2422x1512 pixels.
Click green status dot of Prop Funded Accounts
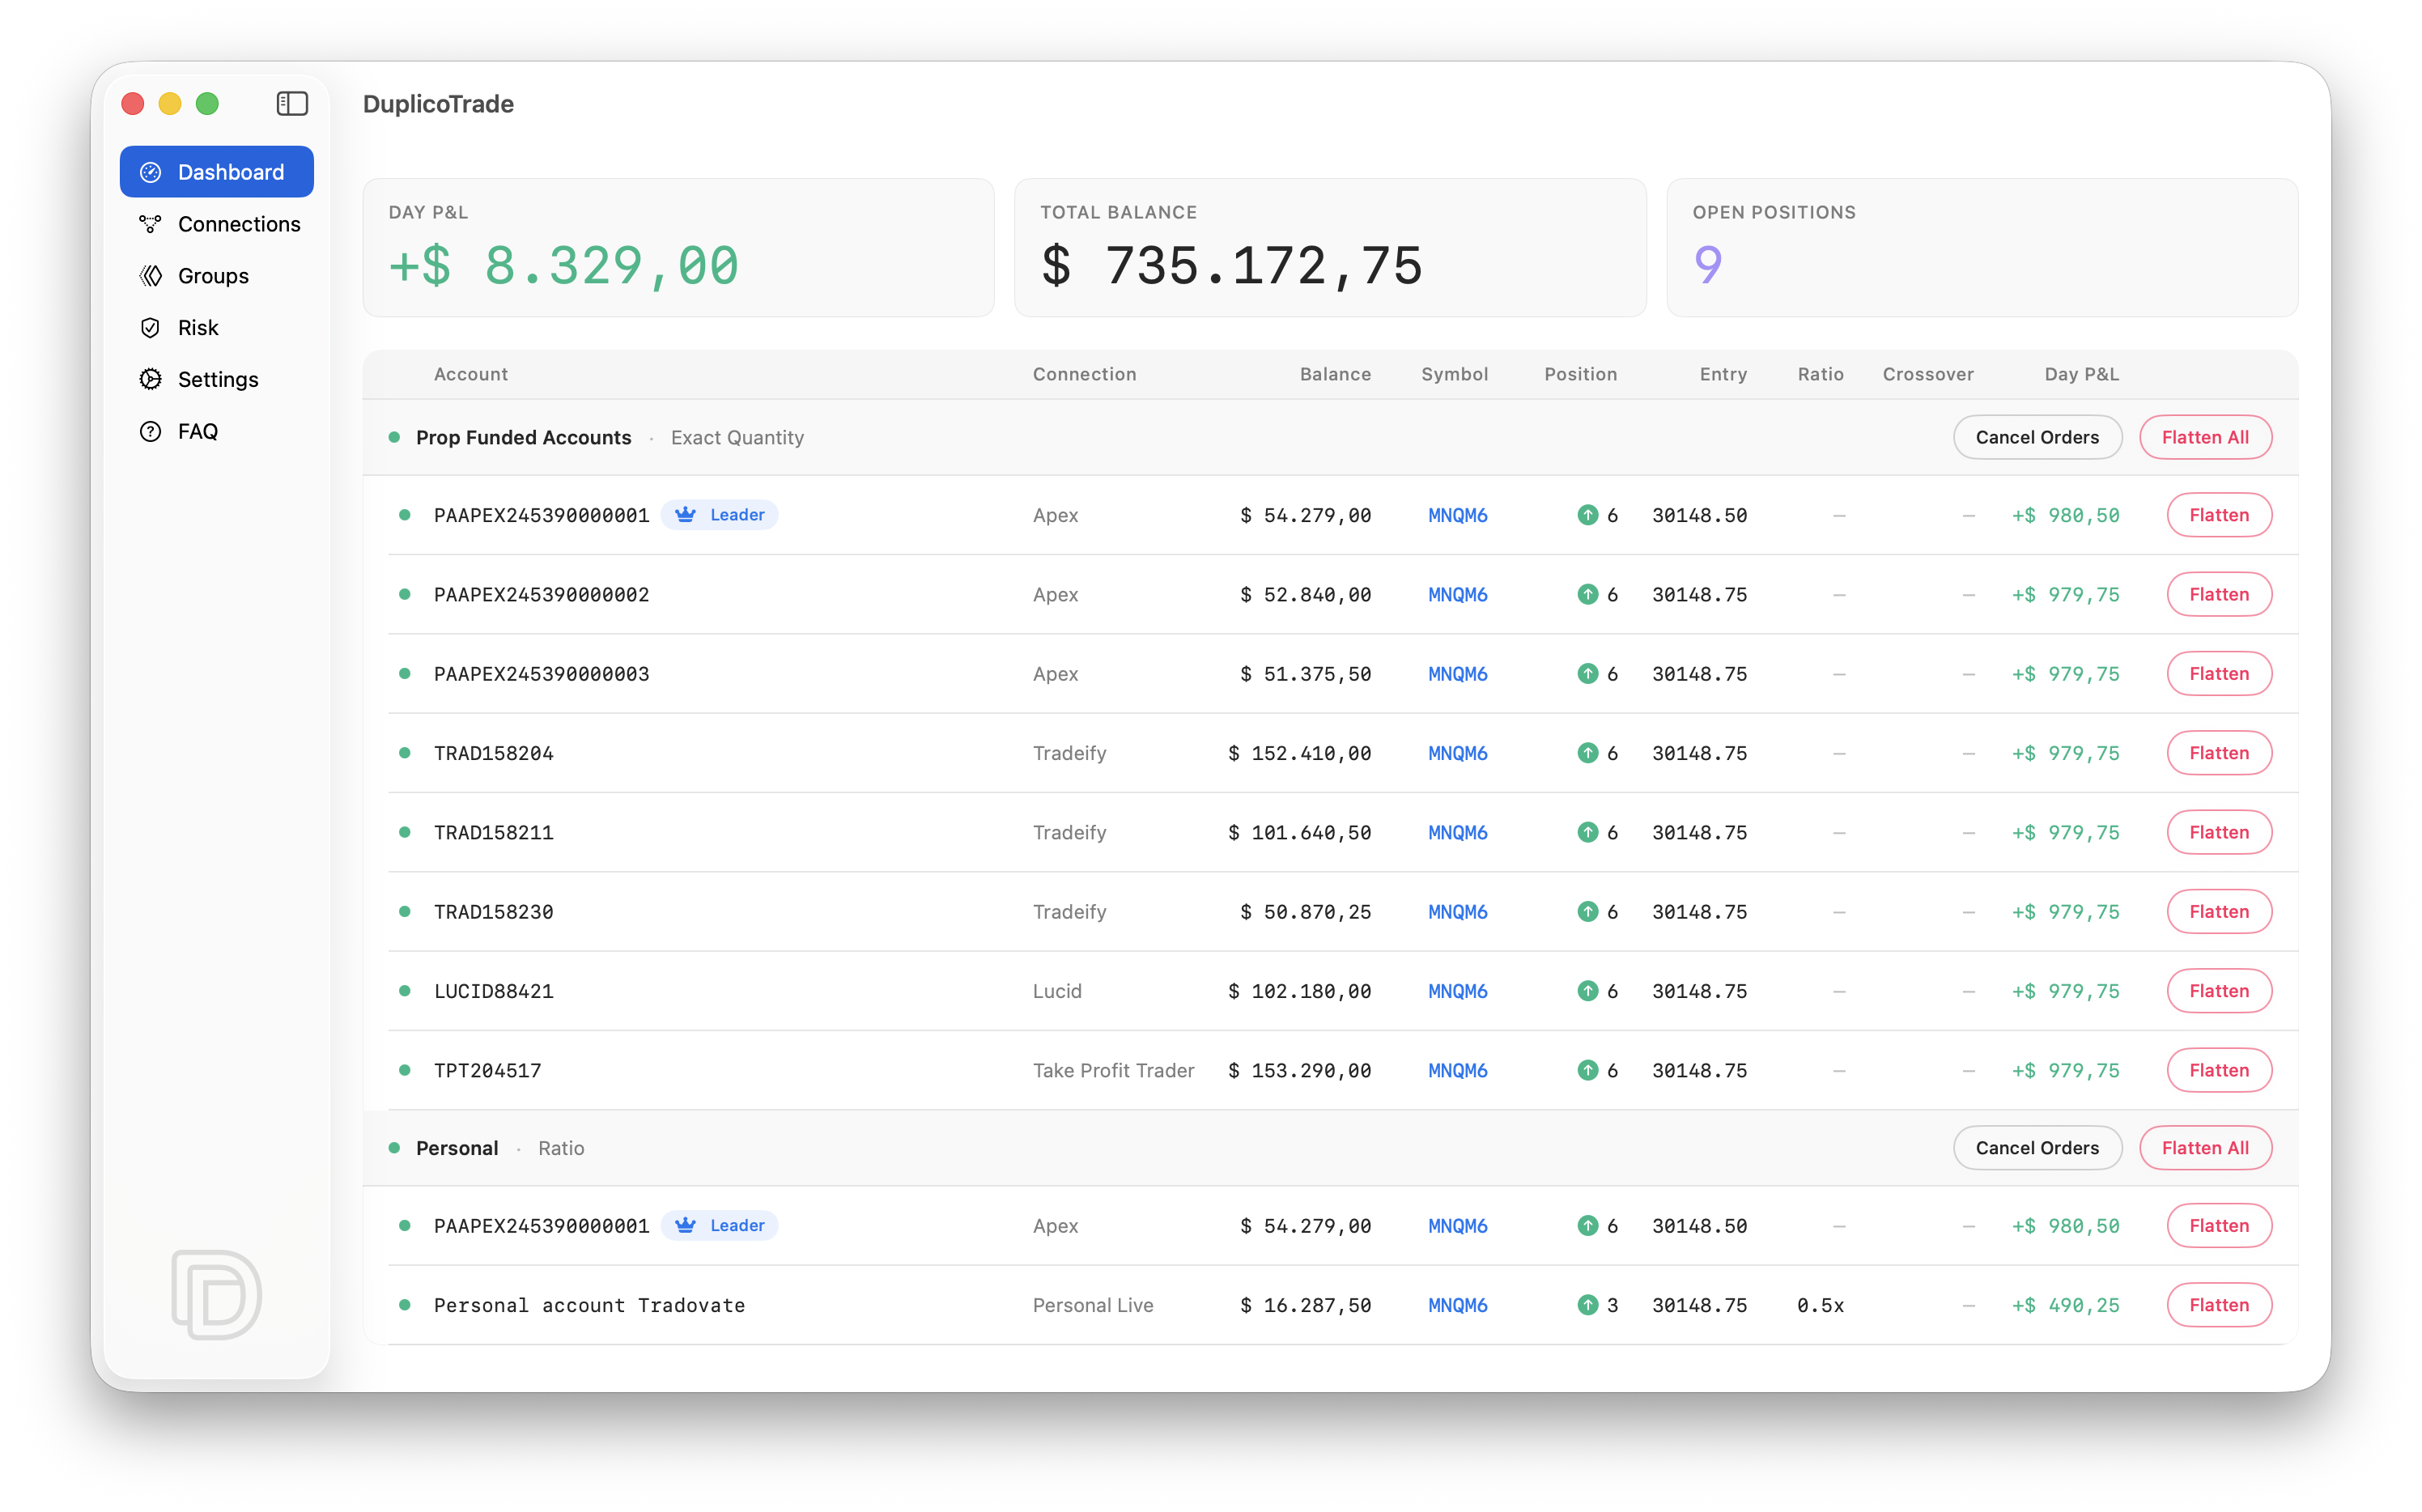[x=394, y=438]
